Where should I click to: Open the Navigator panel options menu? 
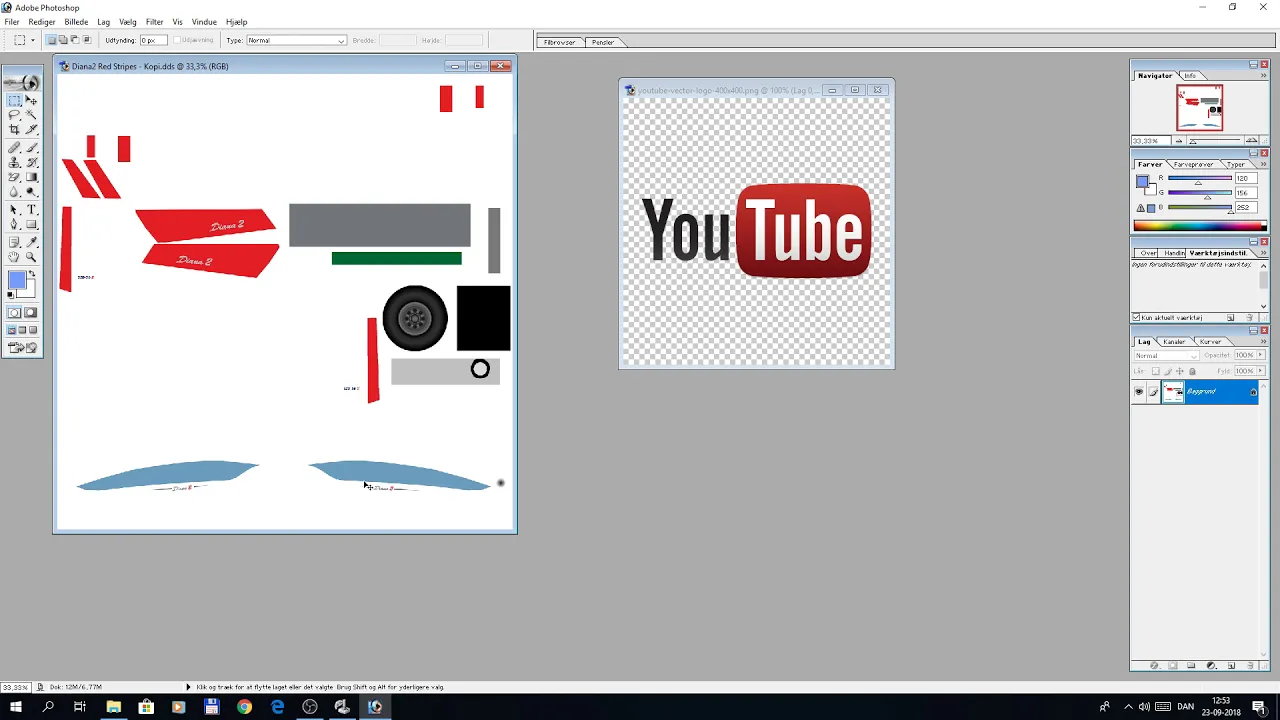click(1263, 76)
